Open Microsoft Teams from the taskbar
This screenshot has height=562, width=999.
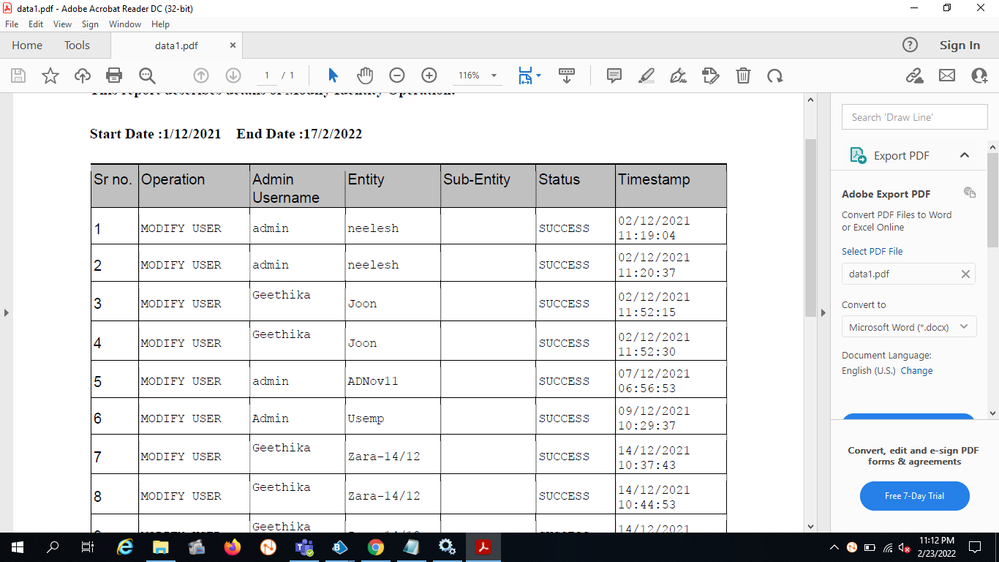[x=304, y=547]
